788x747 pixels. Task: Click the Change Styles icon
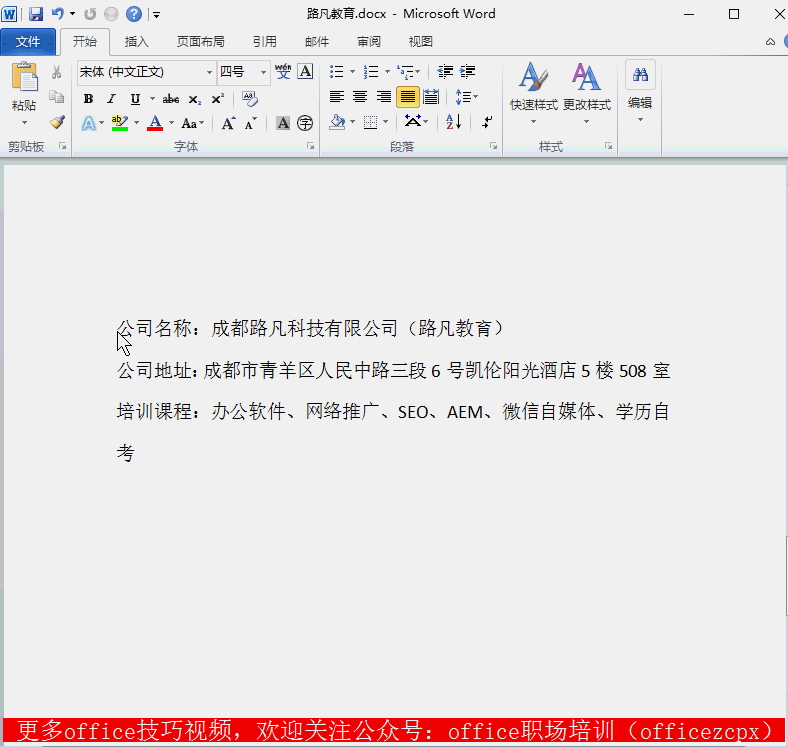[586, 77]
